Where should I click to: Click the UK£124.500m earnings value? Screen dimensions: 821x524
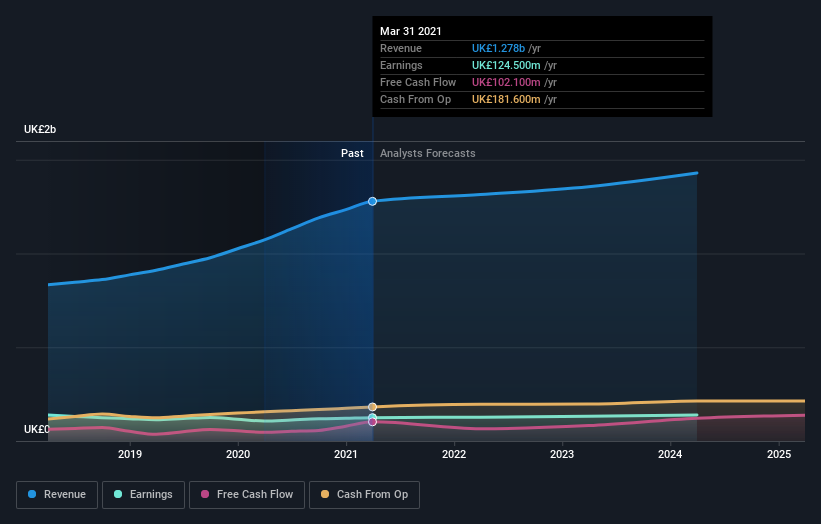tap(506, 65)
